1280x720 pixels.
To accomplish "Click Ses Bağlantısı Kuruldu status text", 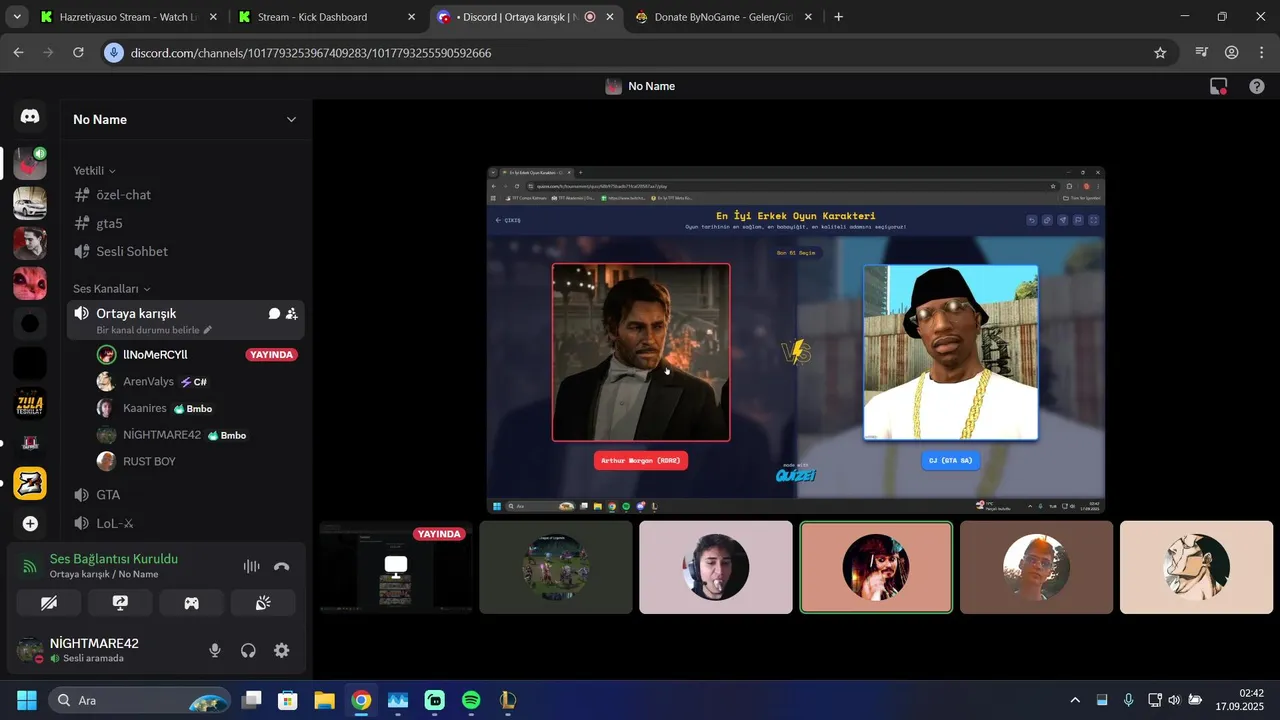I will click(x=114, y=559).
